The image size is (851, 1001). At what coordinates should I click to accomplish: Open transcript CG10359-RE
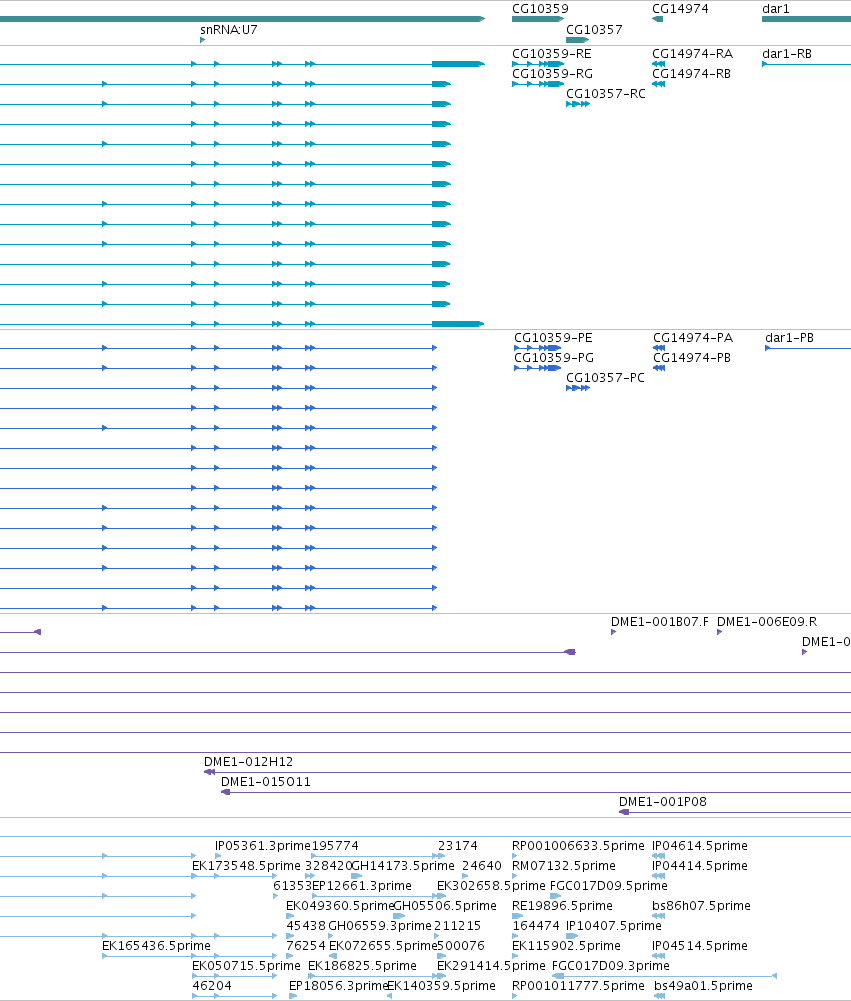point(552,54)
